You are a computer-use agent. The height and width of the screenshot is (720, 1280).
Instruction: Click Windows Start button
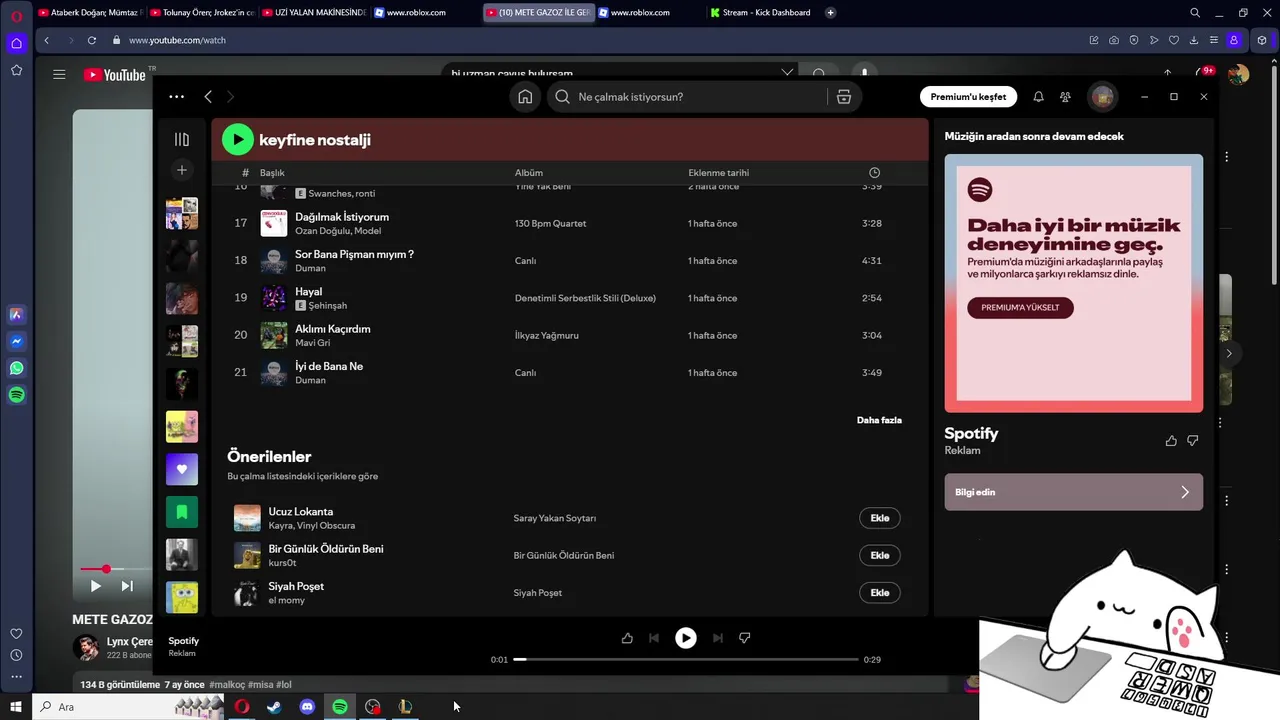click(16, 707)
